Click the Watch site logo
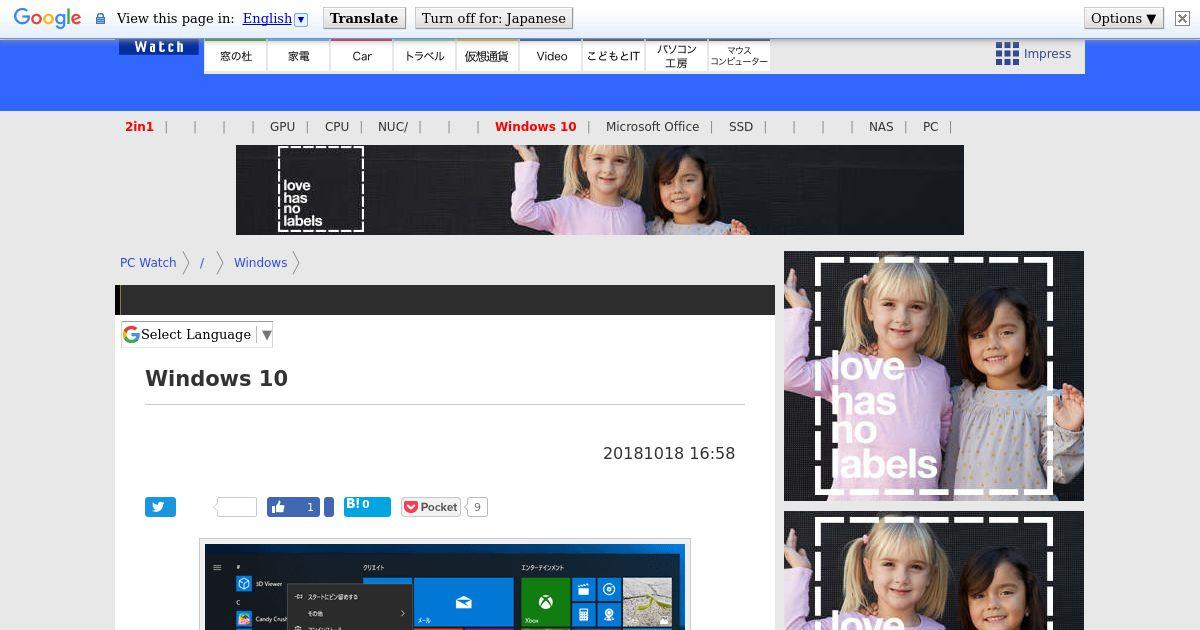The height and width of the screenshot is (630, 1200). [x=159, y=47]
